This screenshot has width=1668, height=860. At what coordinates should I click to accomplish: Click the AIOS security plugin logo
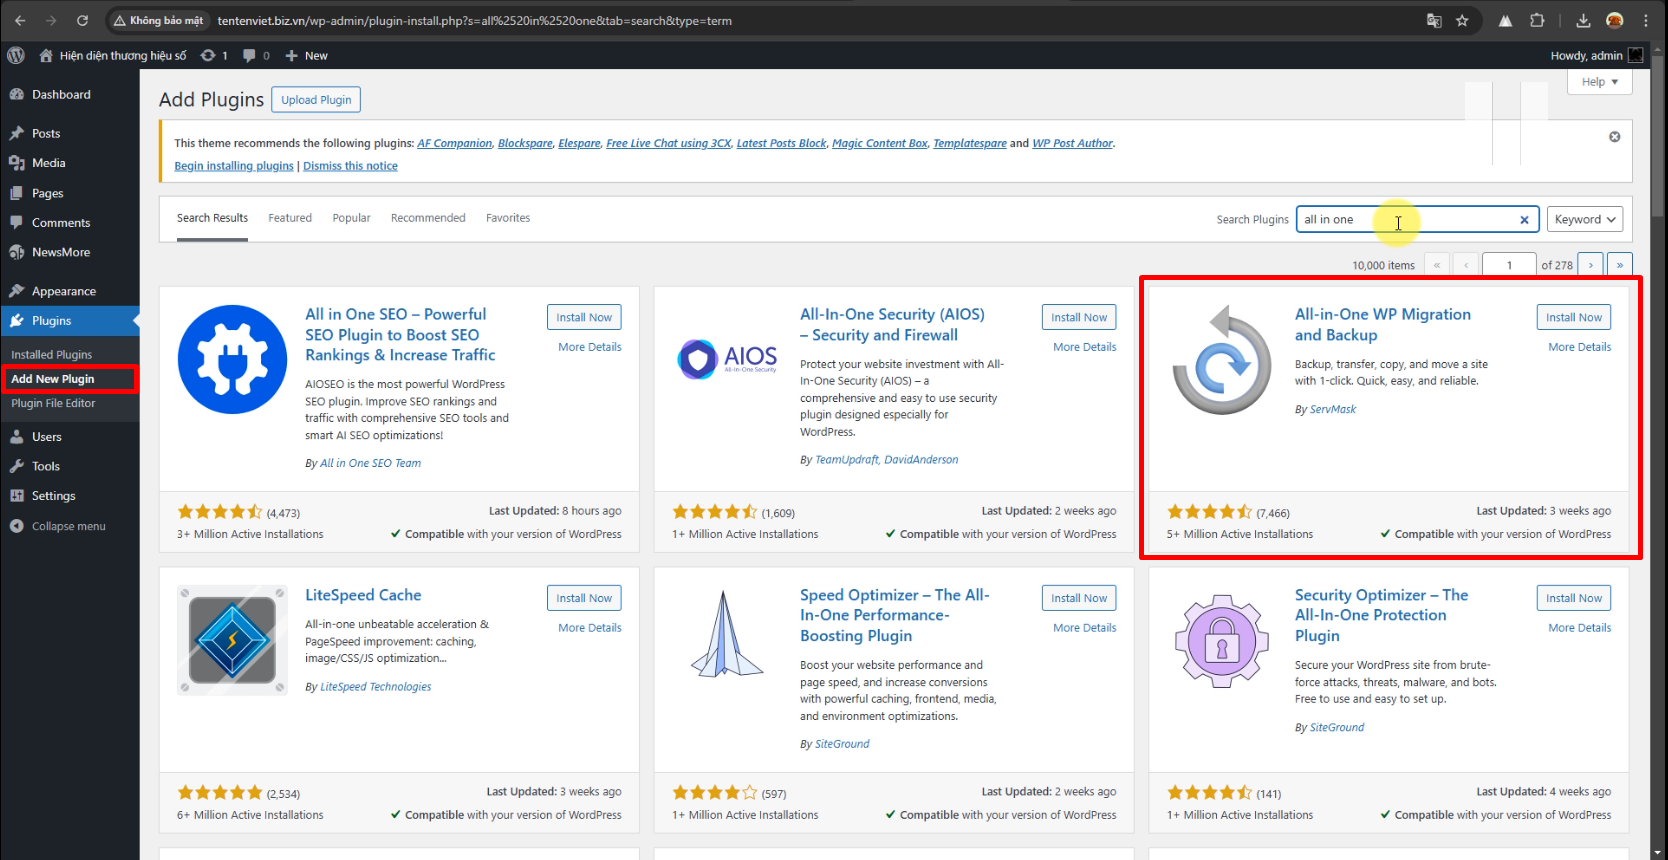point(727,358)
